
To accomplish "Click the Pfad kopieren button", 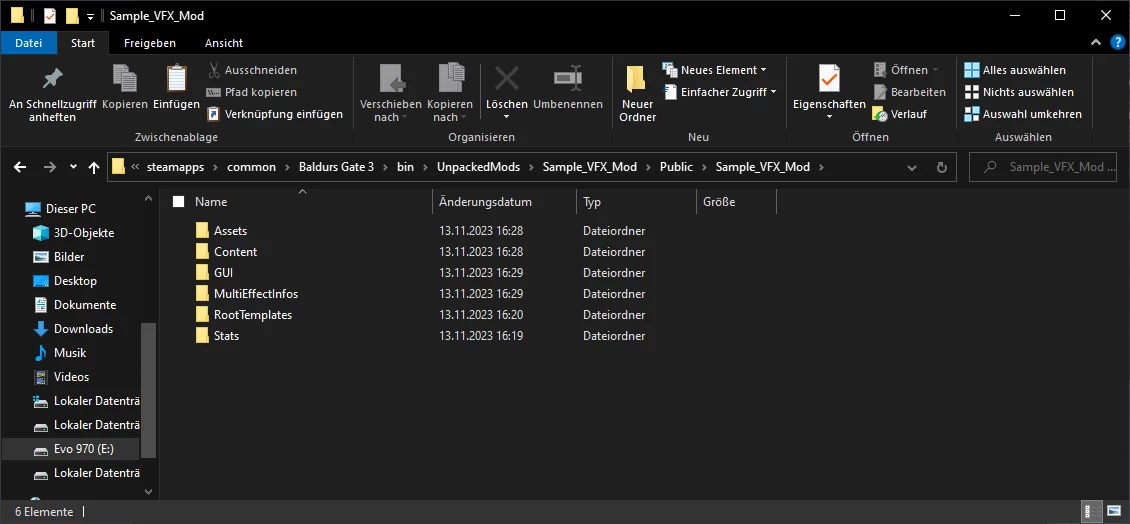I will (252, 92).
